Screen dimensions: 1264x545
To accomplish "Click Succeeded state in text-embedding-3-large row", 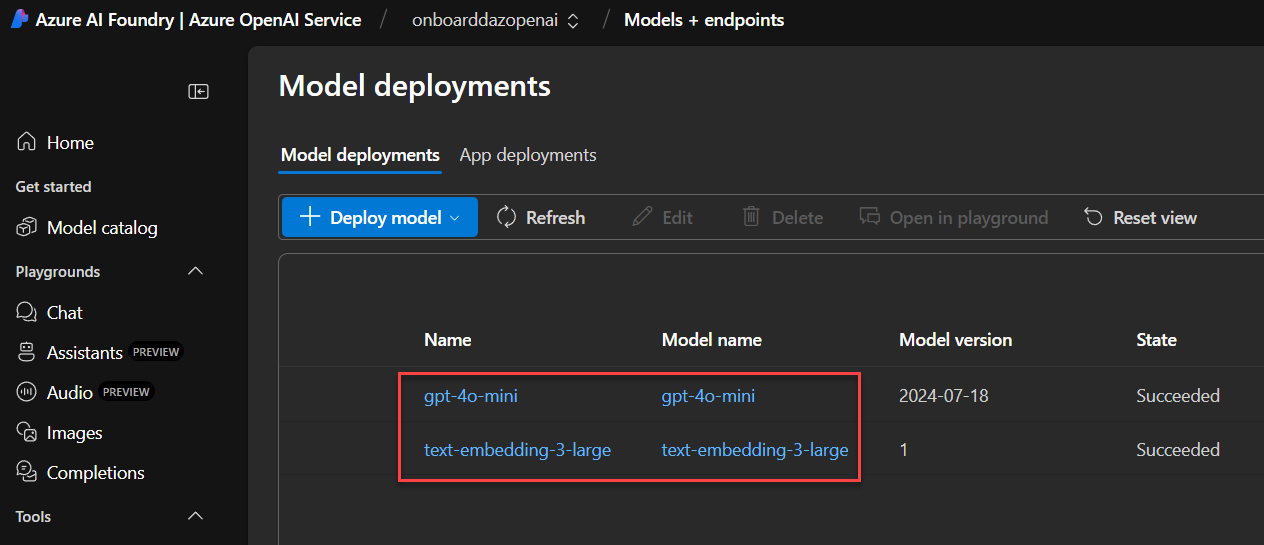I will click(1178, 450).
